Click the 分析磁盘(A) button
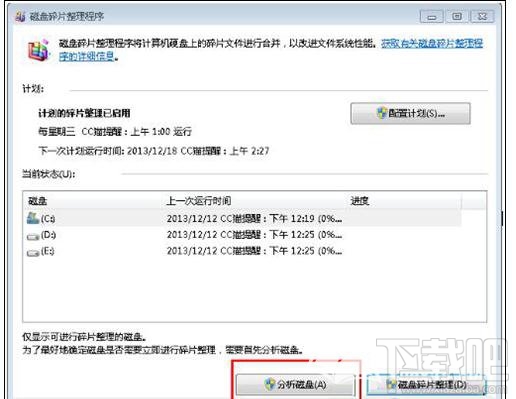The image size is (516, 399). (296, 385)
